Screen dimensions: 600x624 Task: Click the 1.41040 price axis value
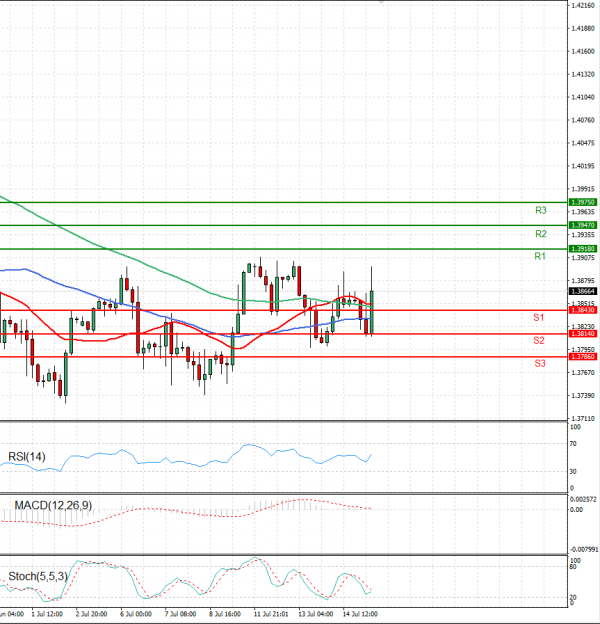tap(583, 97)
